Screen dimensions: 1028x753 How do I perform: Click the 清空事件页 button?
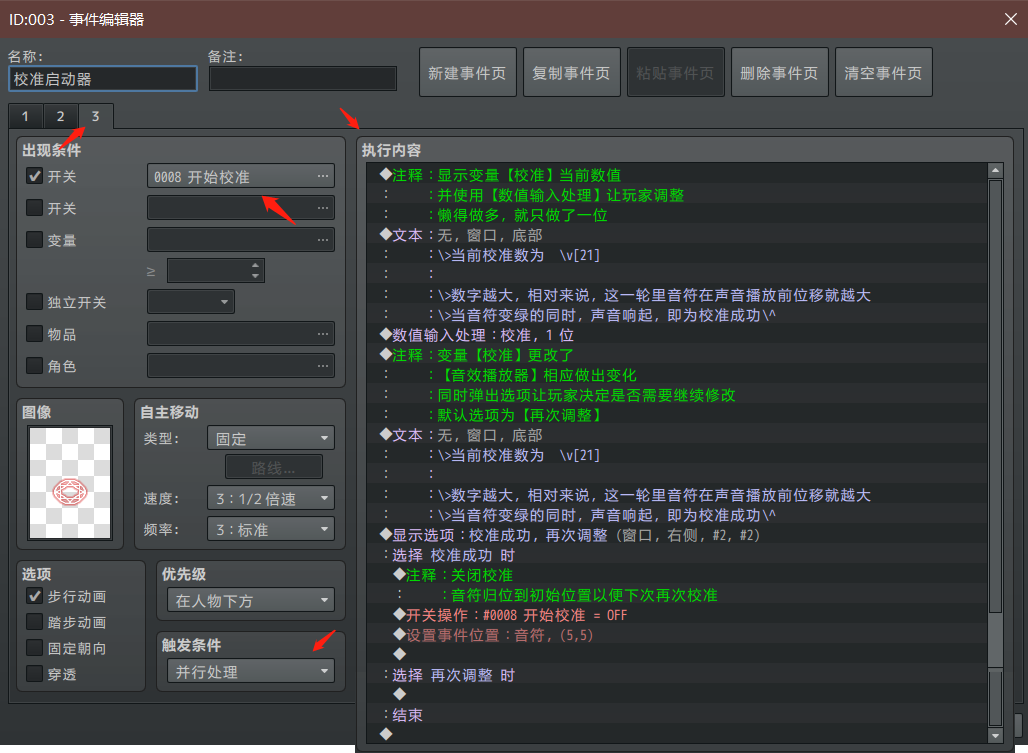pos(883,73)
